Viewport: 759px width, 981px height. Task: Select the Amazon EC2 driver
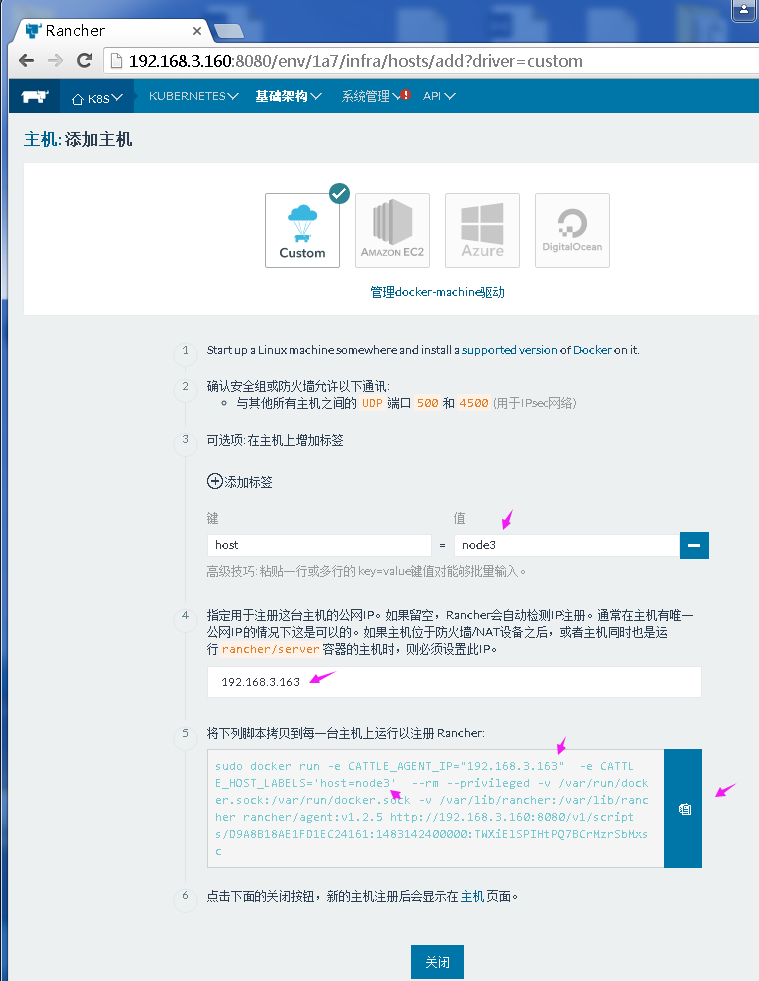(392, 230)
